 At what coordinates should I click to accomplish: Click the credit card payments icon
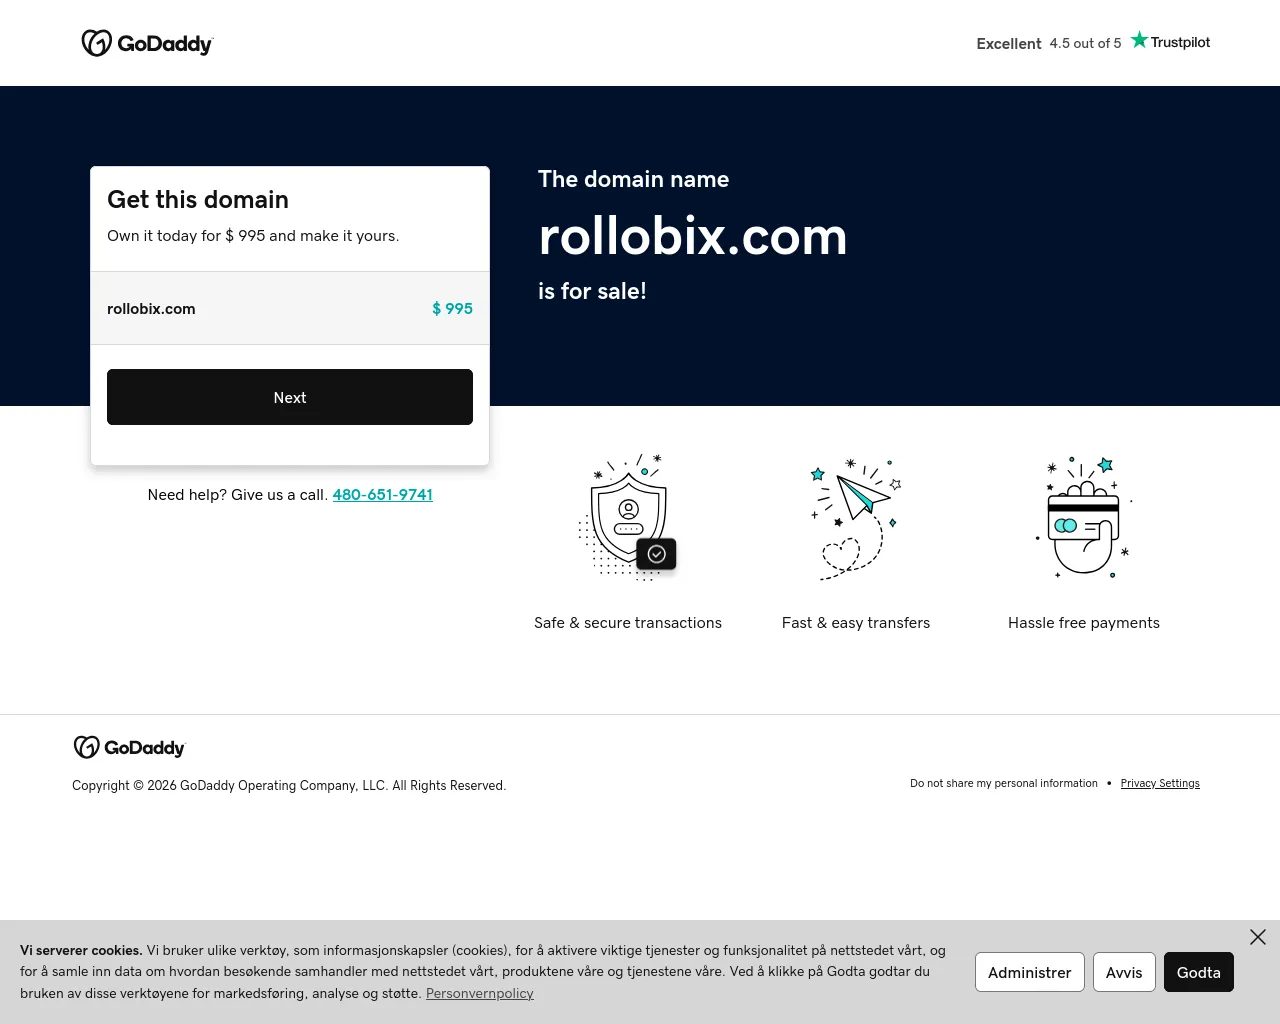1084,518
